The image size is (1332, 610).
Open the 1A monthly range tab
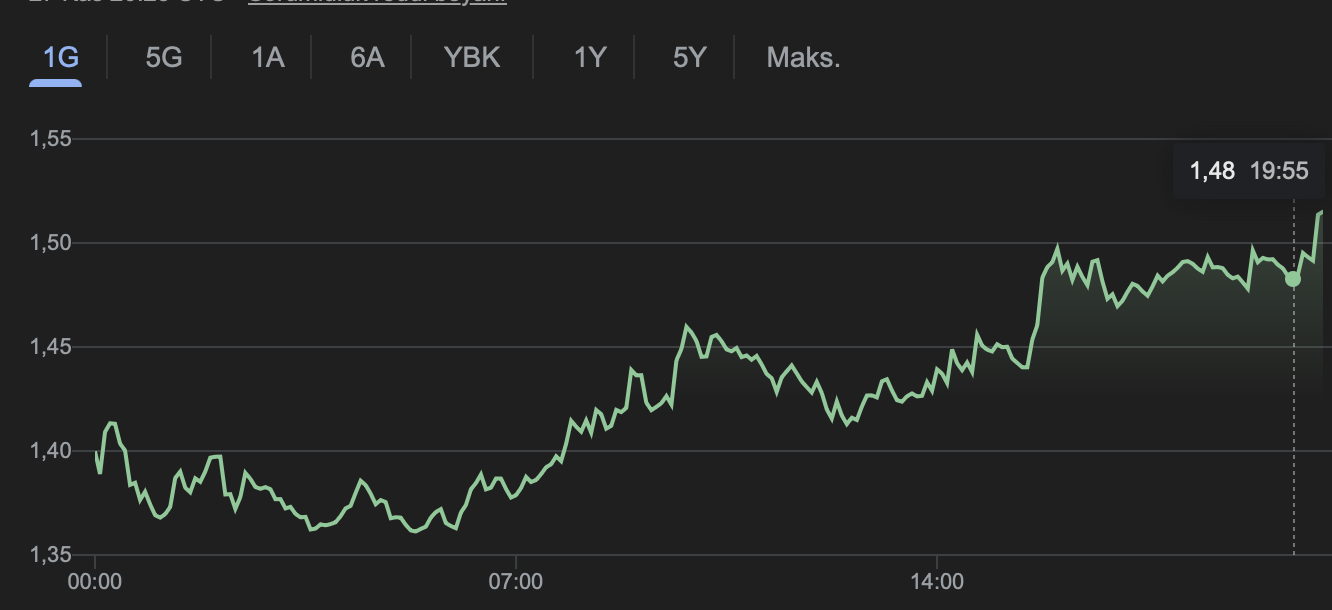coord(268,58)
